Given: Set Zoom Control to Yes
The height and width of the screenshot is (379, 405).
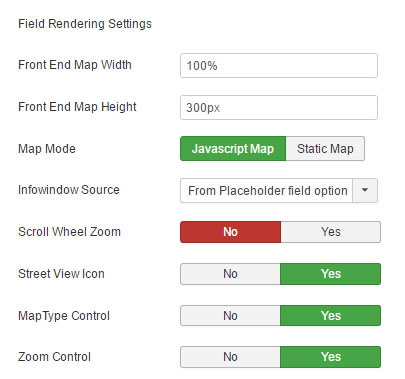Looking at the screenshot, I should click(331, 357).
